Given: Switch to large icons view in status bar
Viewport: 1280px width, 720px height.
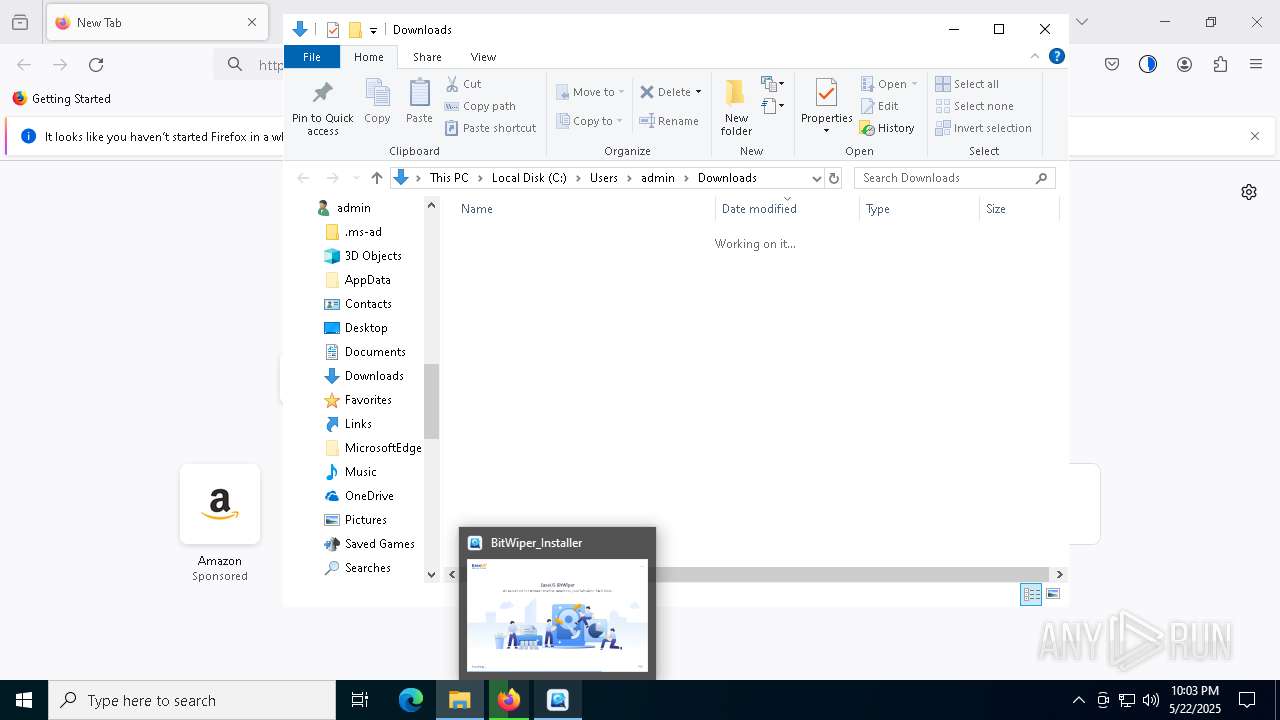Looking at the screenshot, I should pos(1053,594).
